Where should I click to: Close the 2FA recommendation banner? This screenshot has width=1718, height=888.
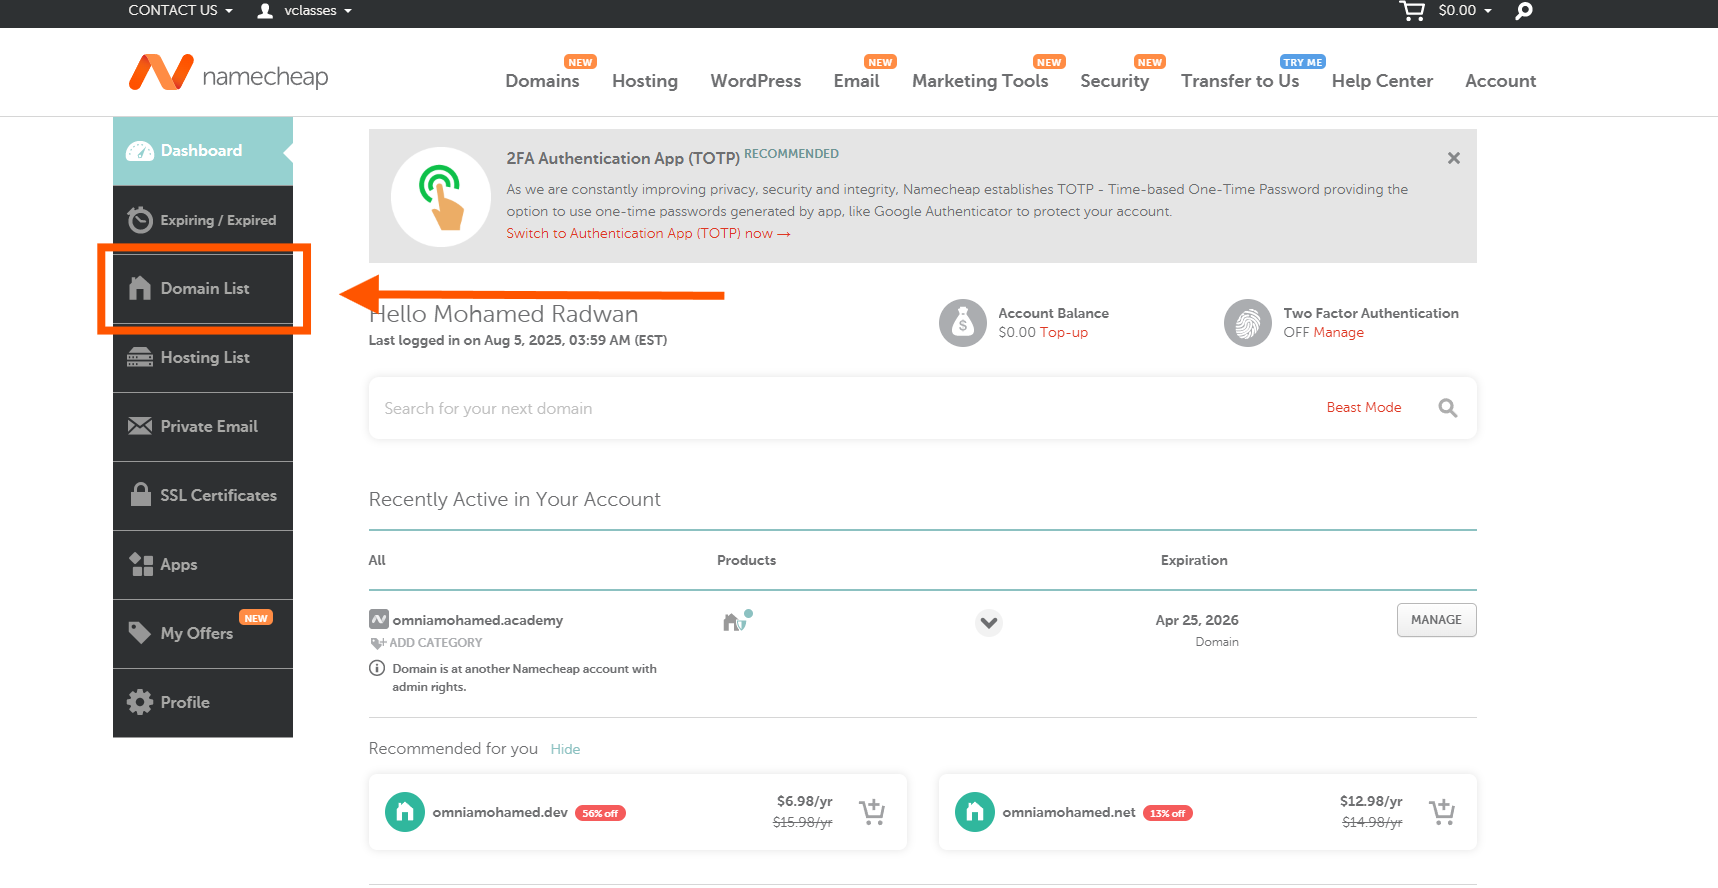point(1454,158)
